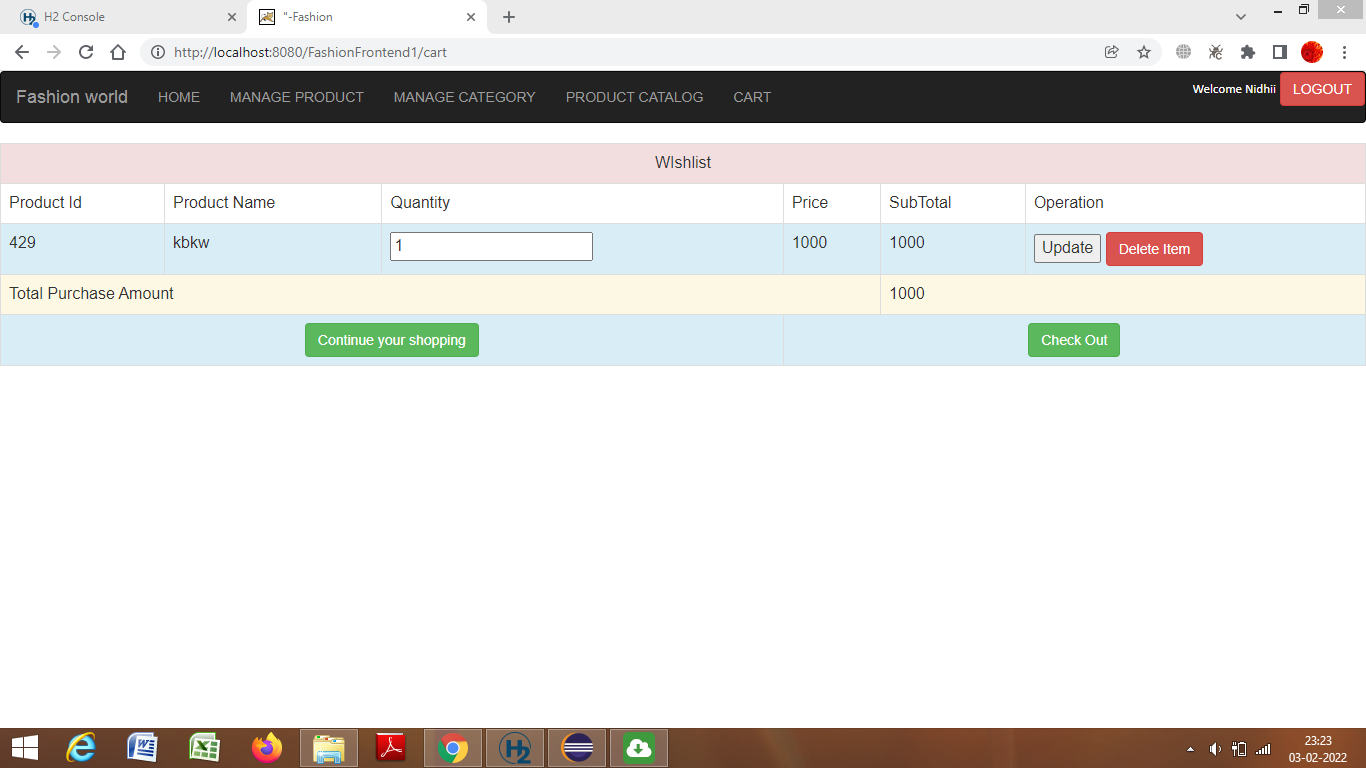Bookmark this page with the star icon

click(1143, 51)
